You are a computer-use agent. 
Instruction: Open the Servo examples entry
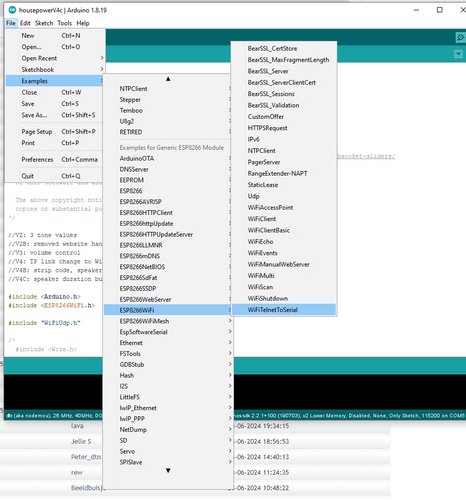pos(168,451)
